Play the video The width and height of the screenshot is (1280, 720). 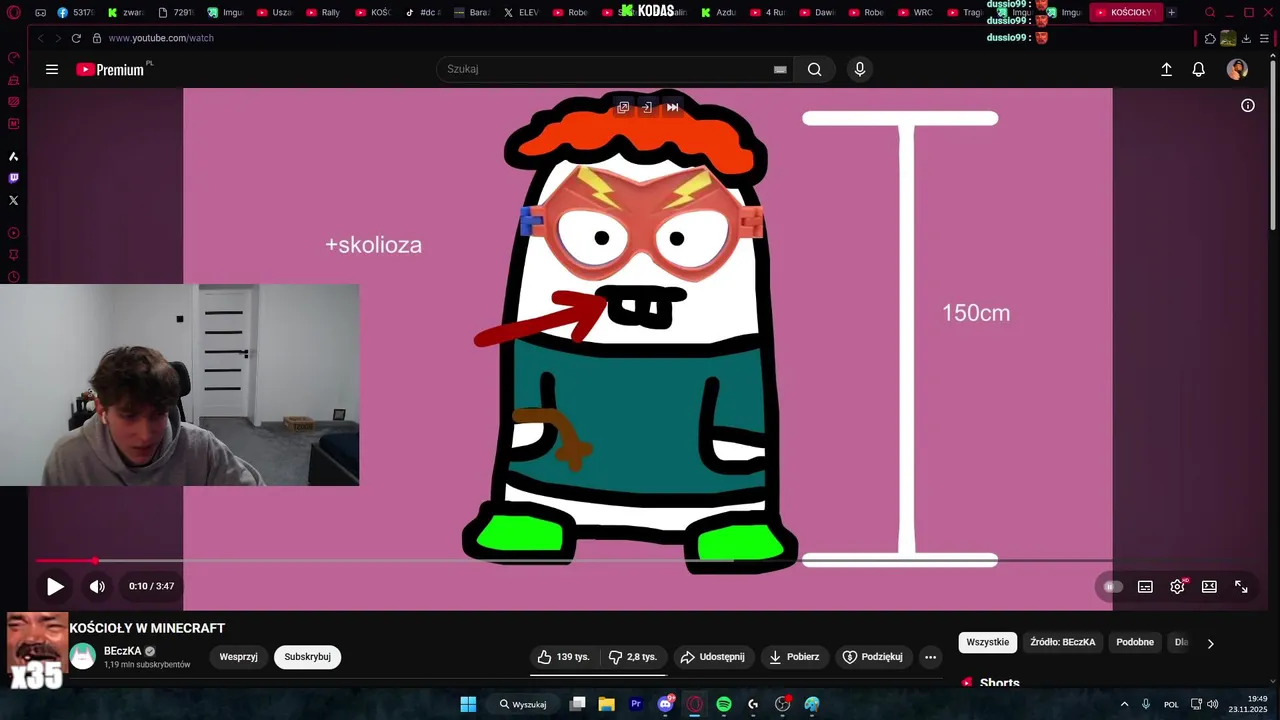55,587
